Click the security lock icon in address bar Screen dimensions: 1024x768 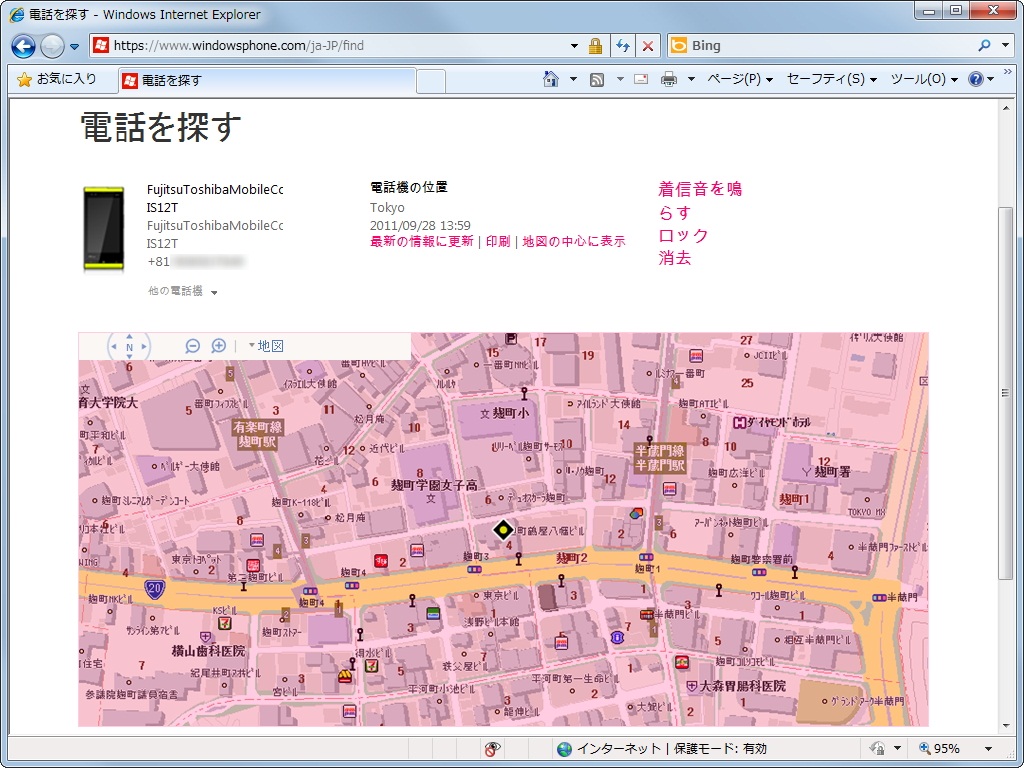pyautogui.click(x=596, y=46)
